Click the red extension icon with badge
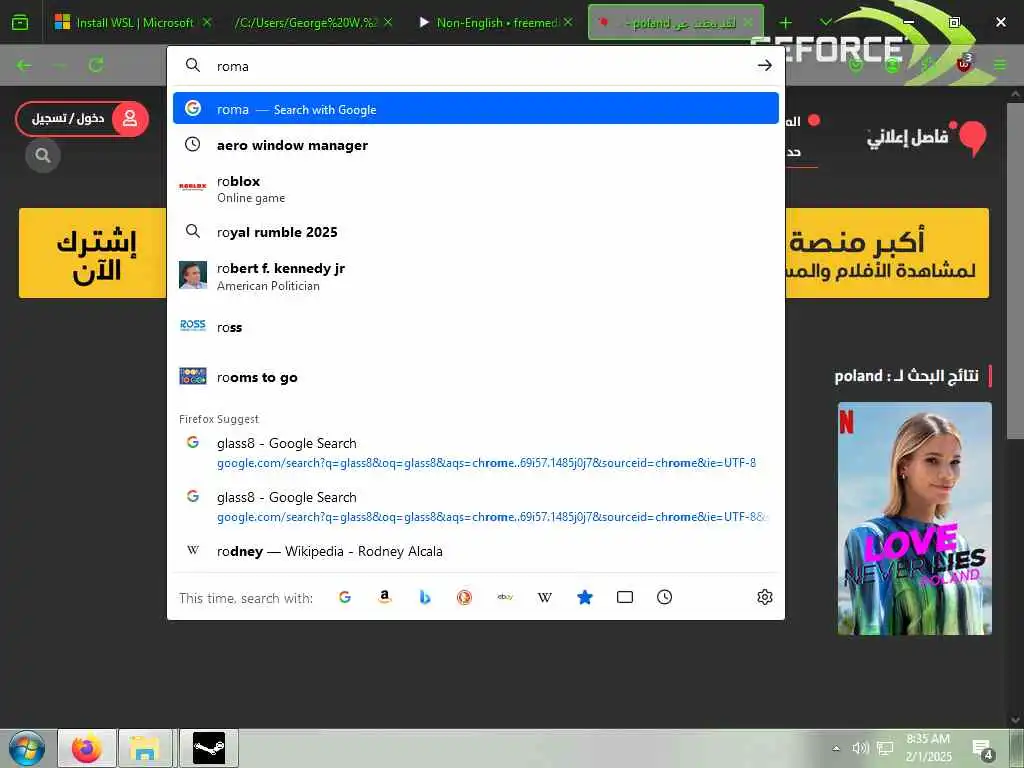The height and width of the screenshot is (768, 1024). [x=964, y=63]
